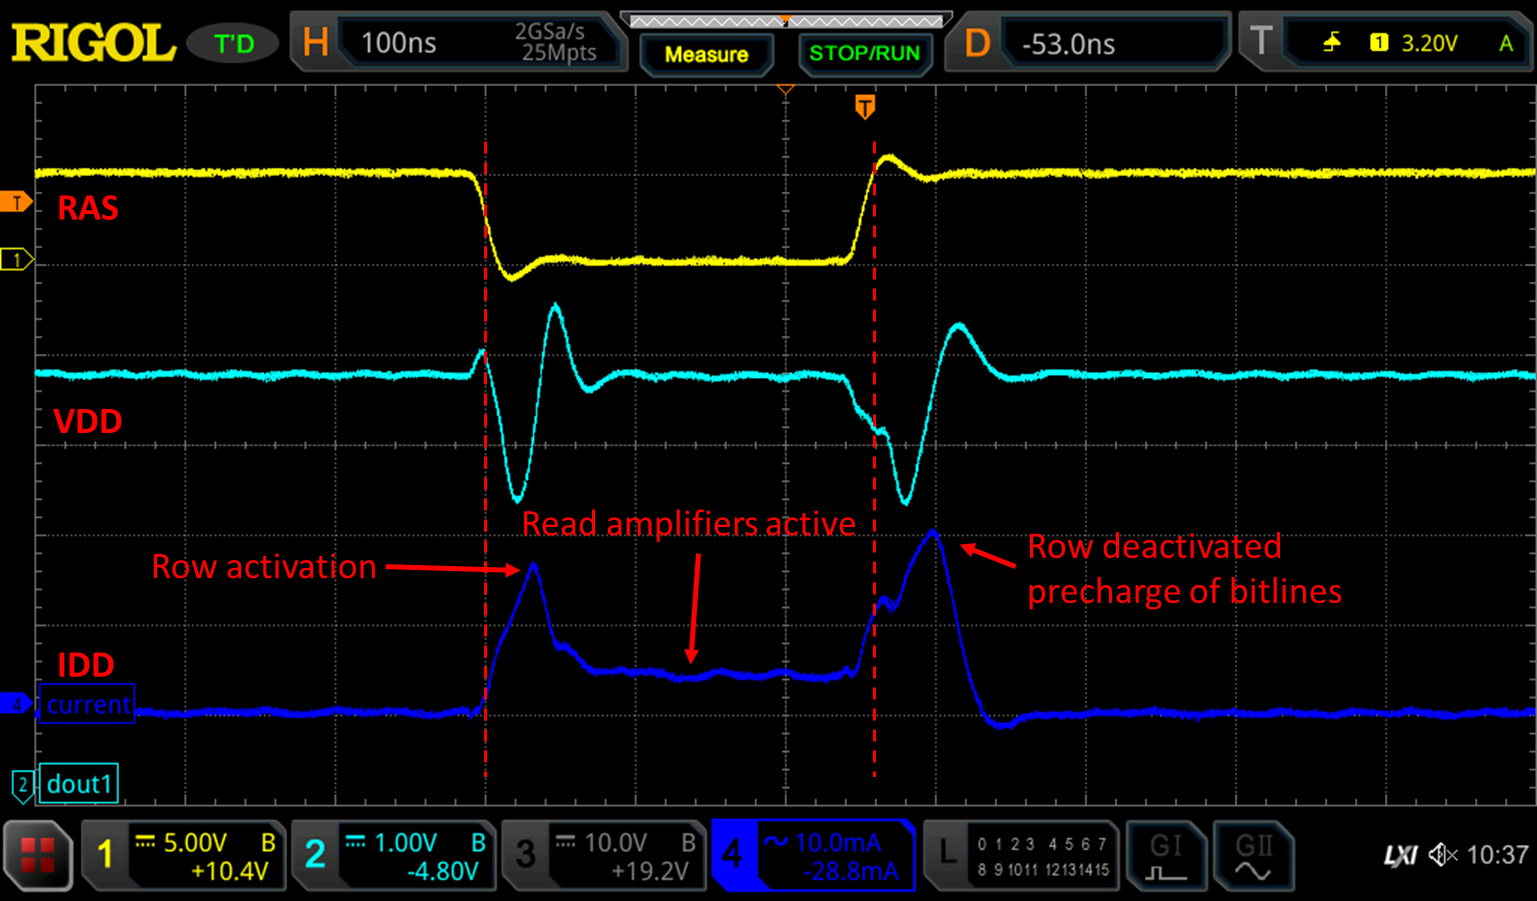Click the Channel 2 settings button

coord(394,855)
